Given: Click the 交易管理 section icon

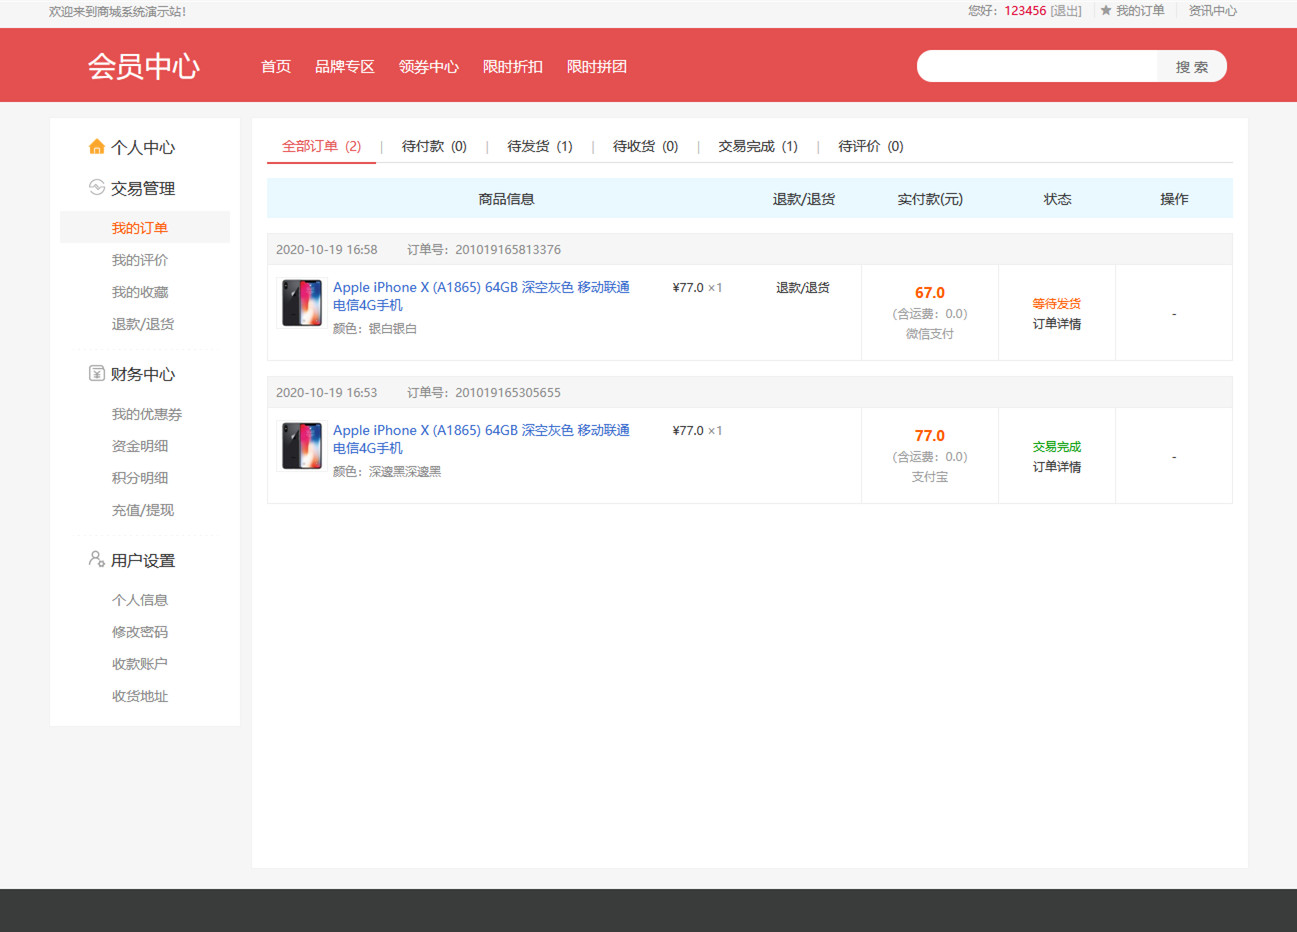Looking at the screenshot, I should 97,187.
